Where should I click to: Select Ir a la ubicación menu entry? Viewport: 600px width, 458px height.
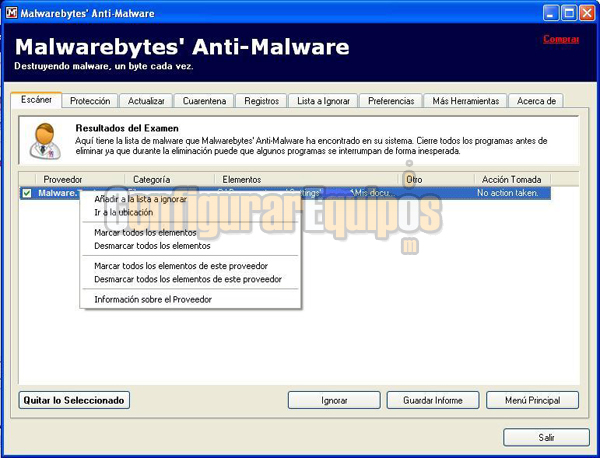pyautogui.click(x=190, y=212)
